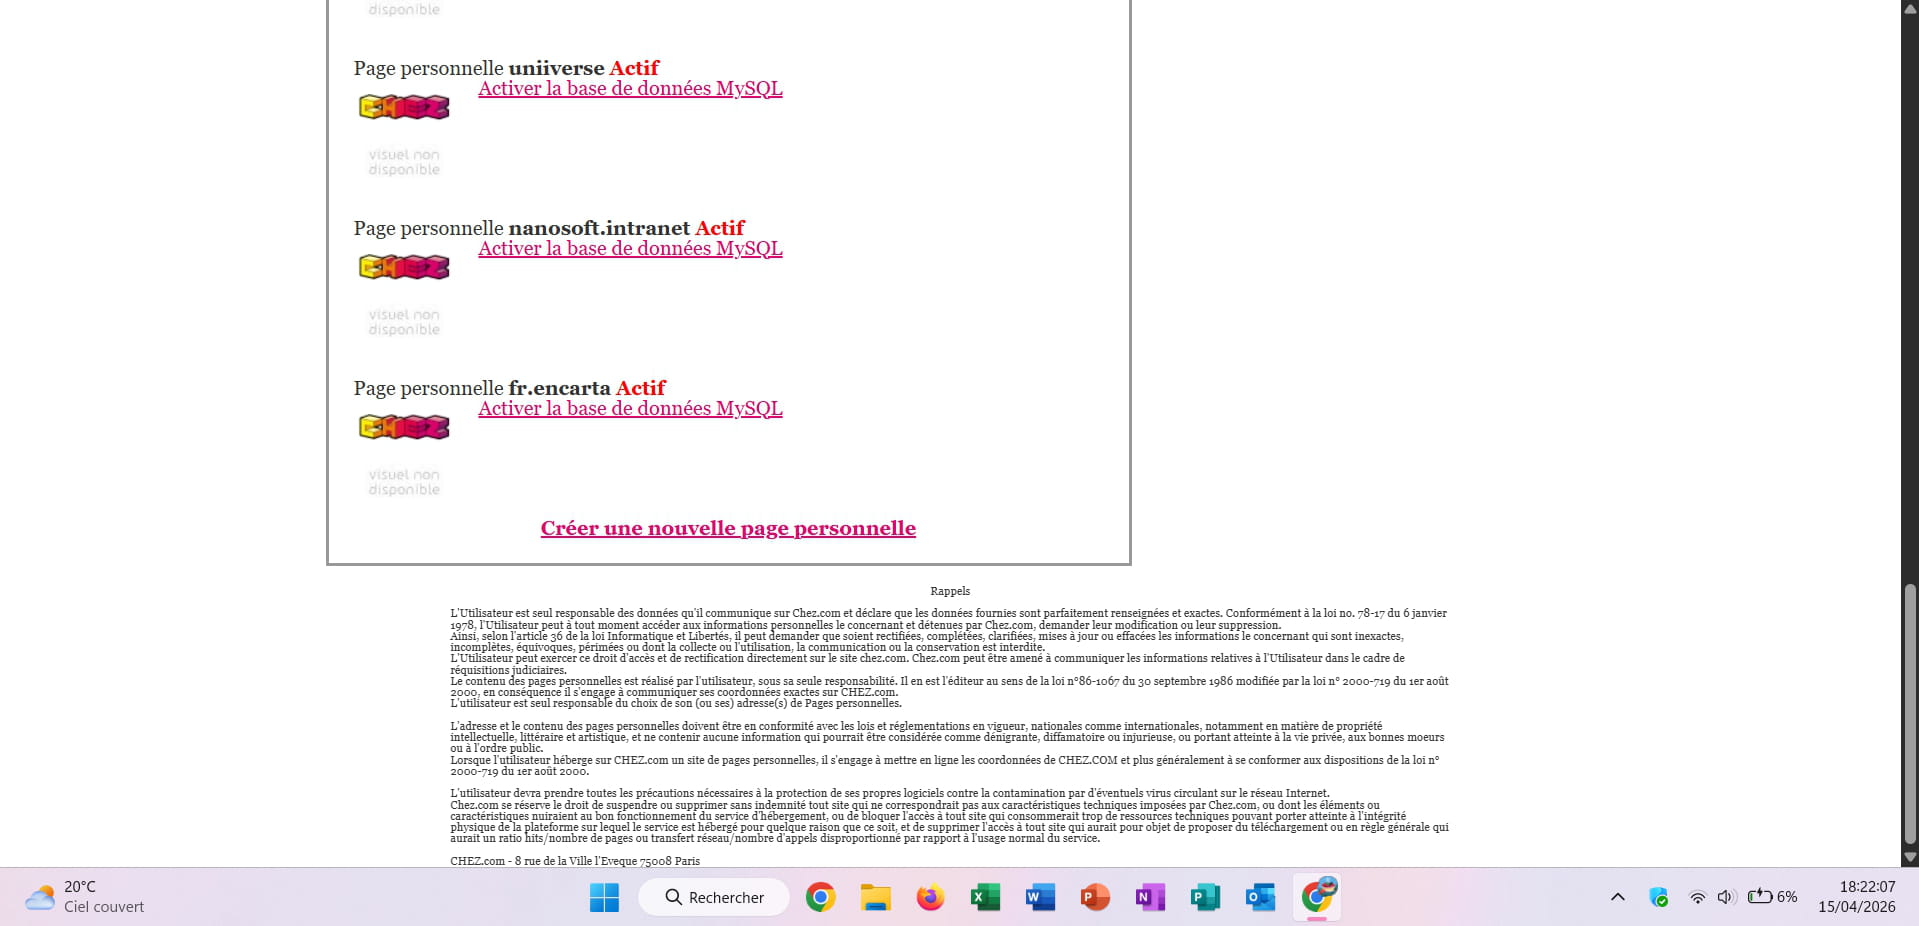Click the paragraph starting "L'adresse et le contenu des pages"
Screen dimensions: 1919x926
(x=947, y=737)
